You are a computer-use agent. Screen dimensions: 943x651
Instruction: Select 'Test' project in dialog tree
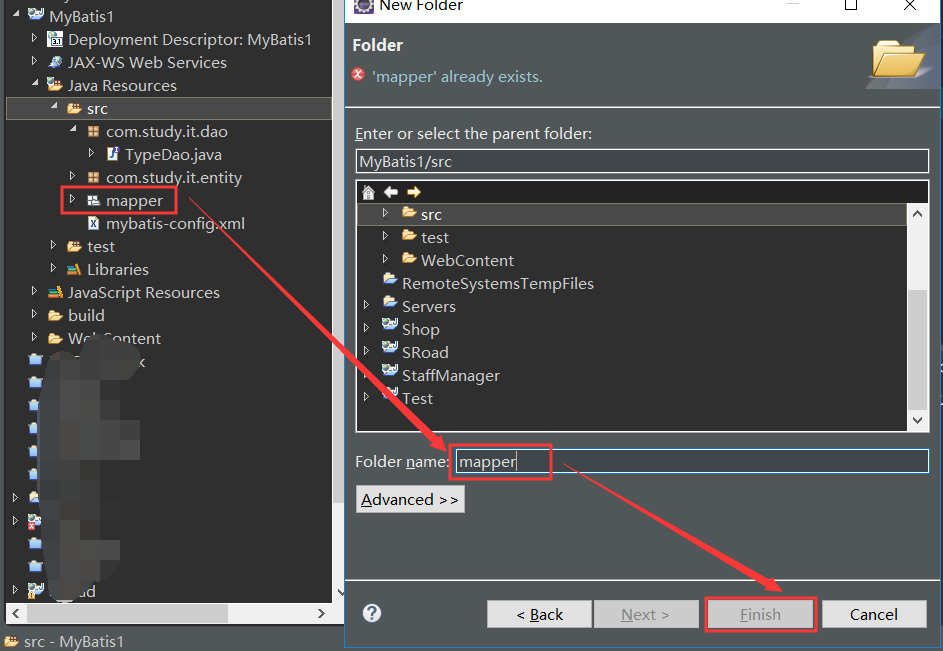417,399
